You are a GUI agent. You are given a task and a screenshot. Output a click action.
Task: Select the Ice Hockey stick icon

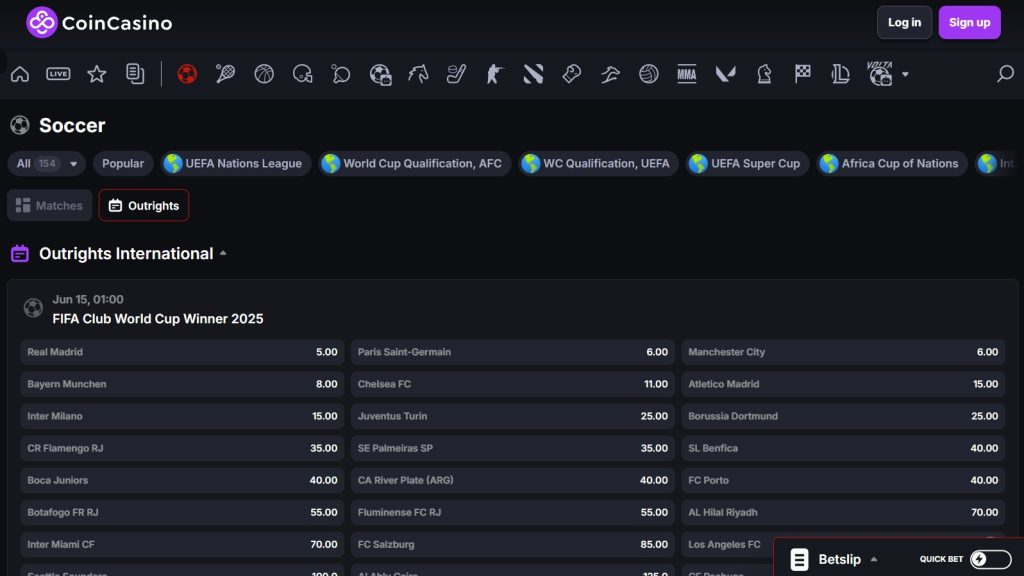tap(456, 74)
